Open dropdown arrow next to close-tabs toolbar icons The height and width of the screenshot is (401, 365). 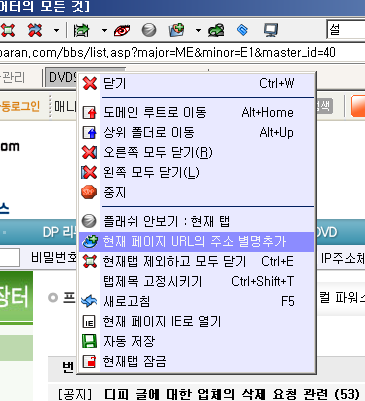[x=56, y=31]
